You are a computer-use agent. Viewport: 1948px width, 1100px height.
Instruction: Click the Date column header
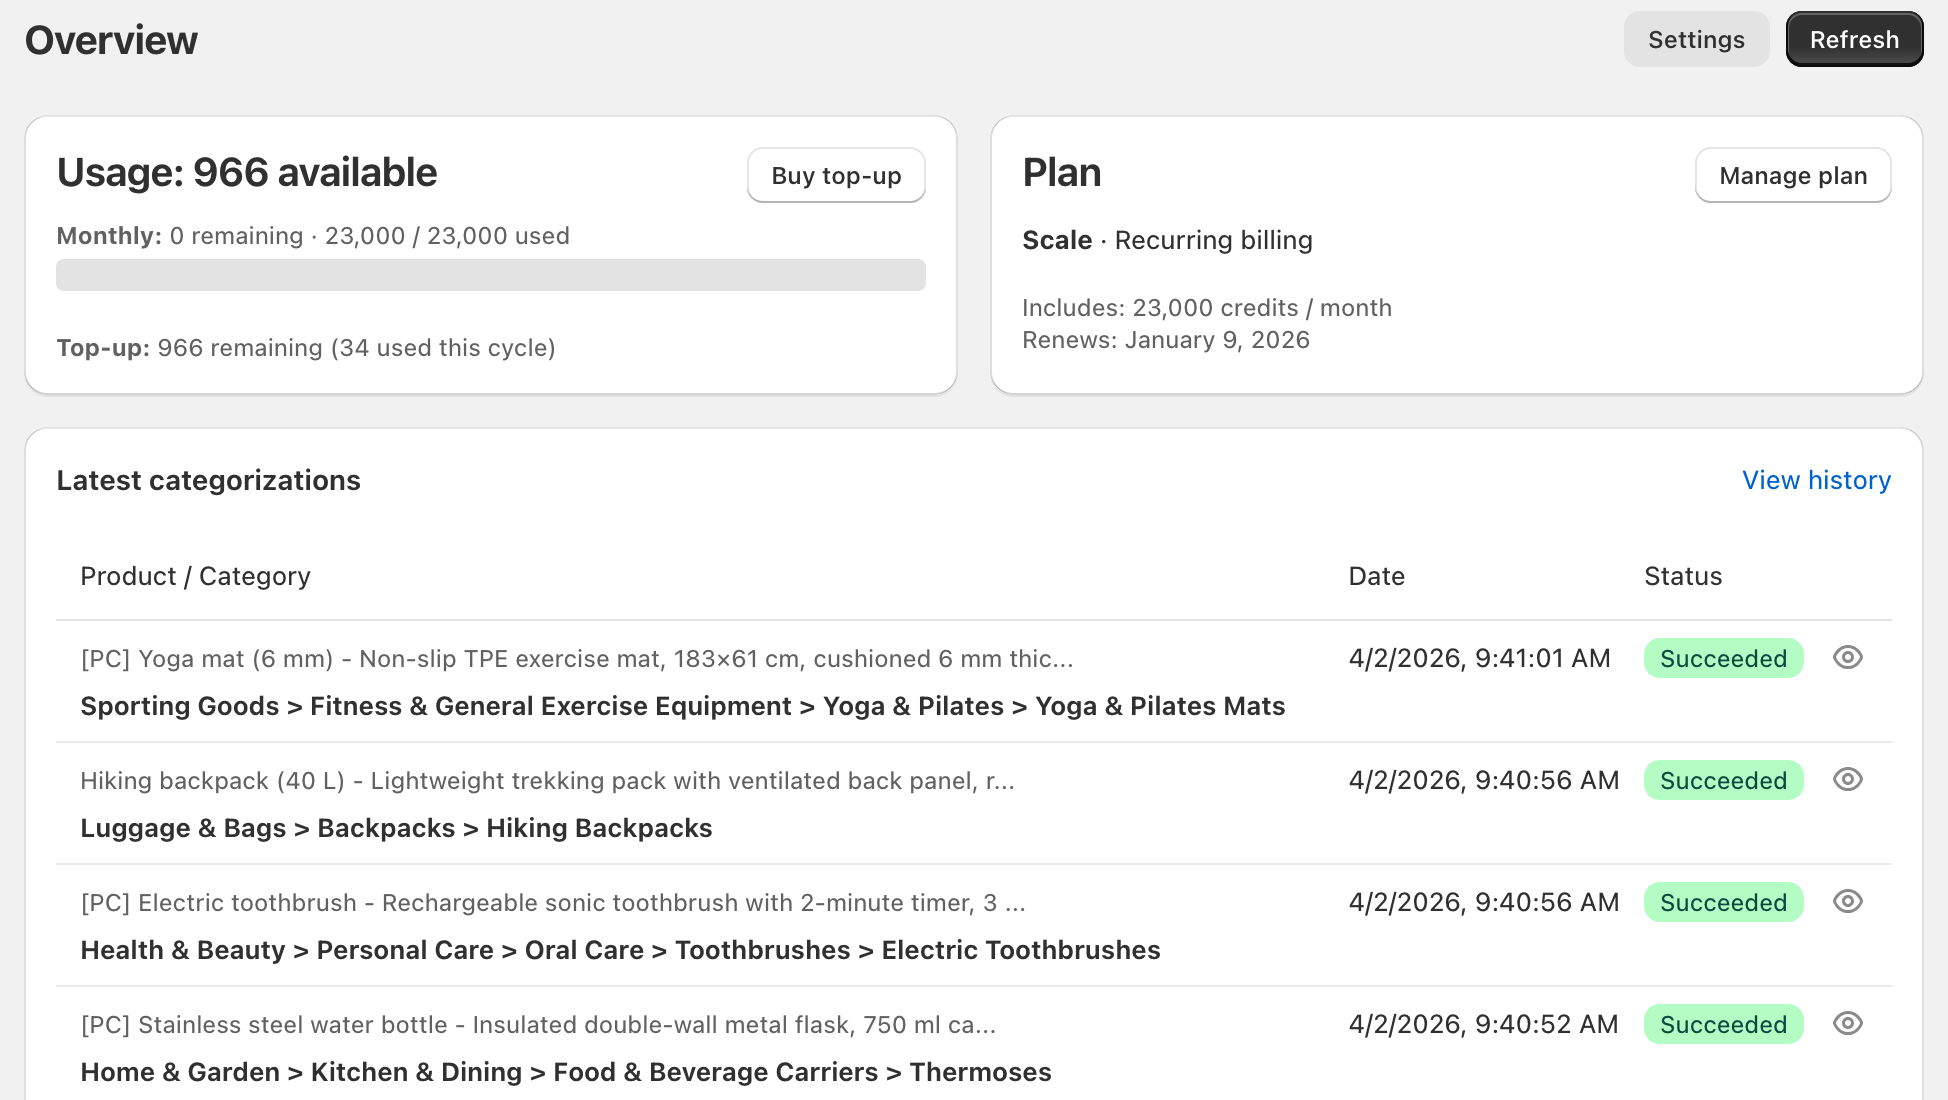click(1376, 576)
